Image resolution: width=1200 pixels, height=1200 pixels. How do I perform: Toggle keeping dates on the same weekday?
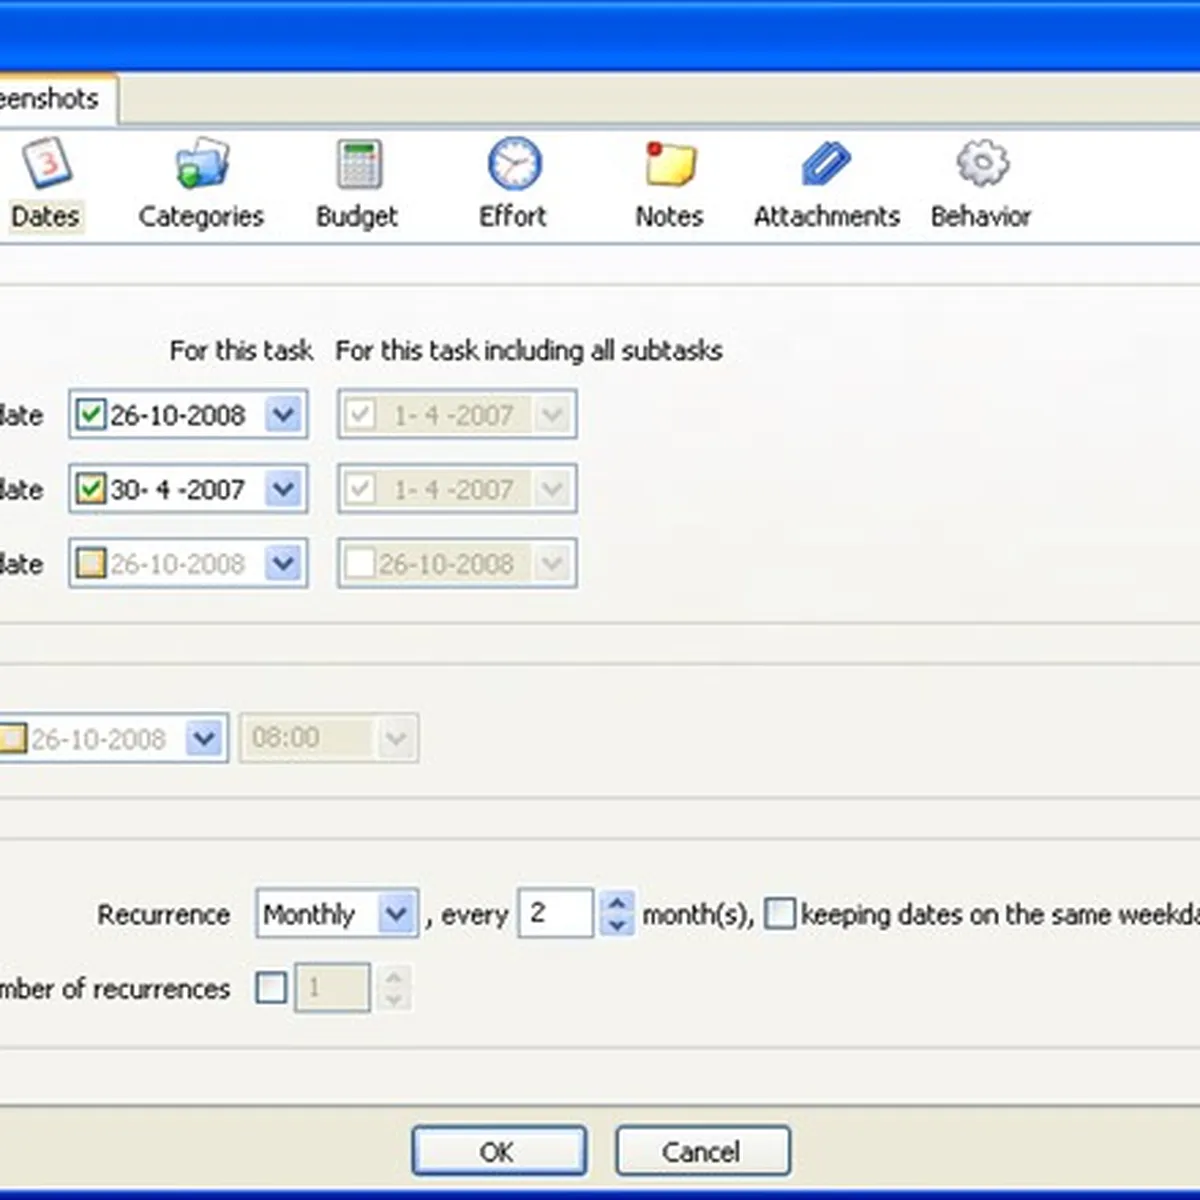coord(779,914)
